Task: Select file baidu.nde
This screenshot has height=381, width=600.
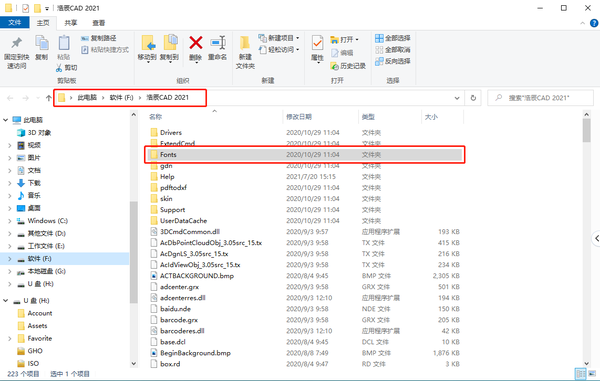Action: (x=175, y=309)
